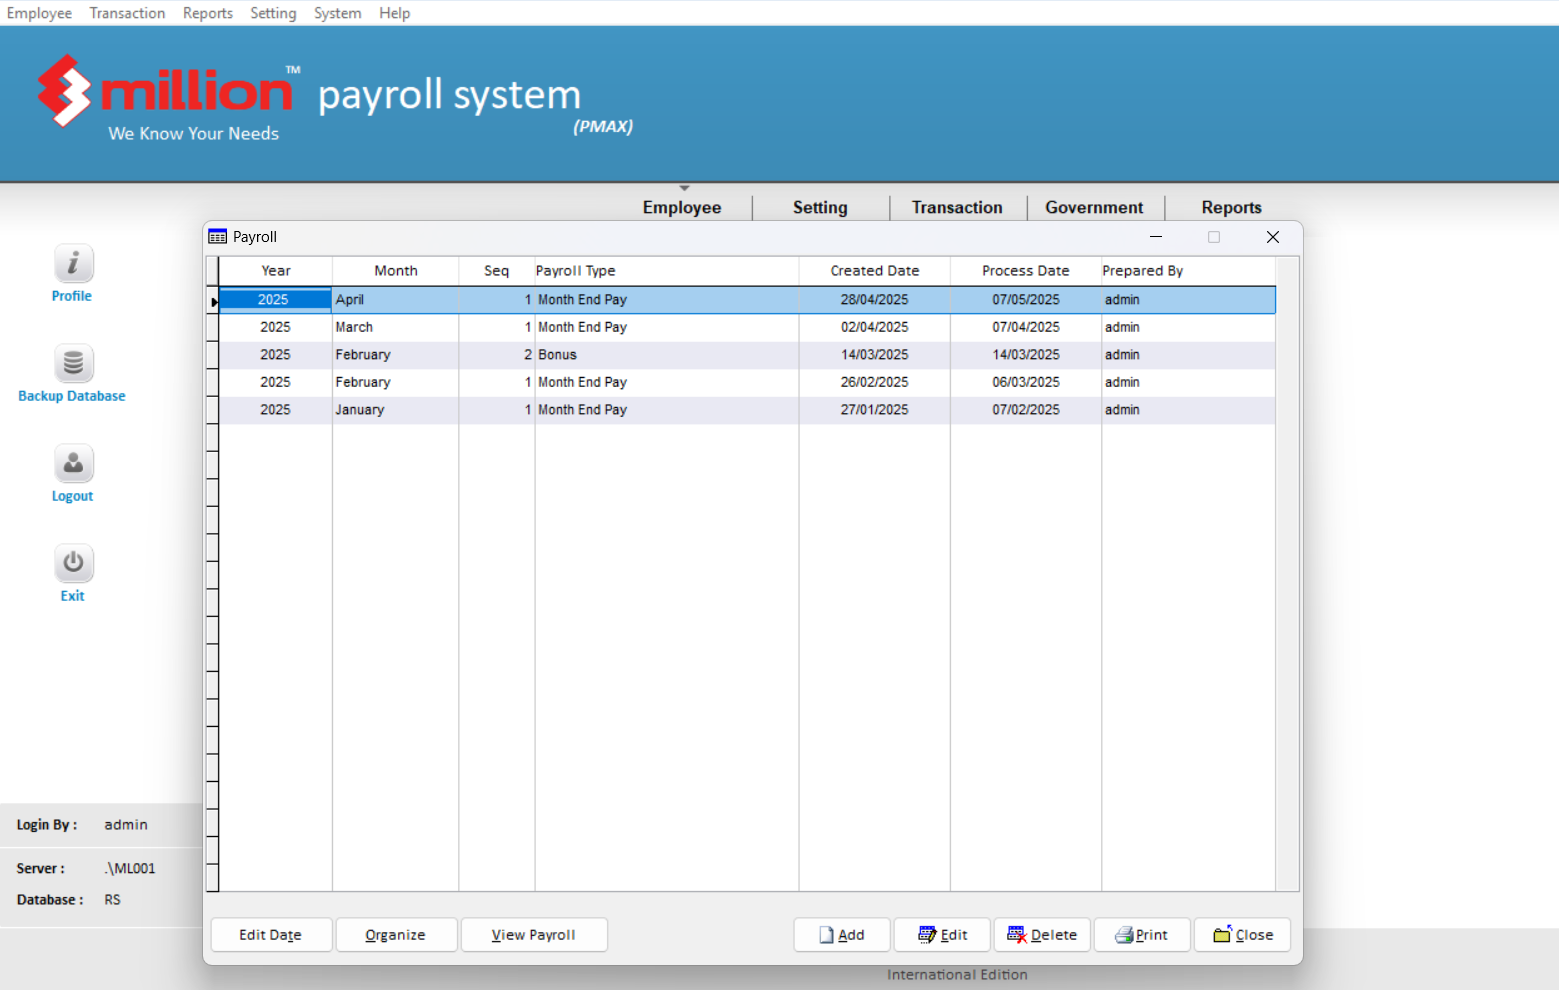Click the Delete payroll button
This screenshot has height=990, width=1559.
(x=1042, y=935)
